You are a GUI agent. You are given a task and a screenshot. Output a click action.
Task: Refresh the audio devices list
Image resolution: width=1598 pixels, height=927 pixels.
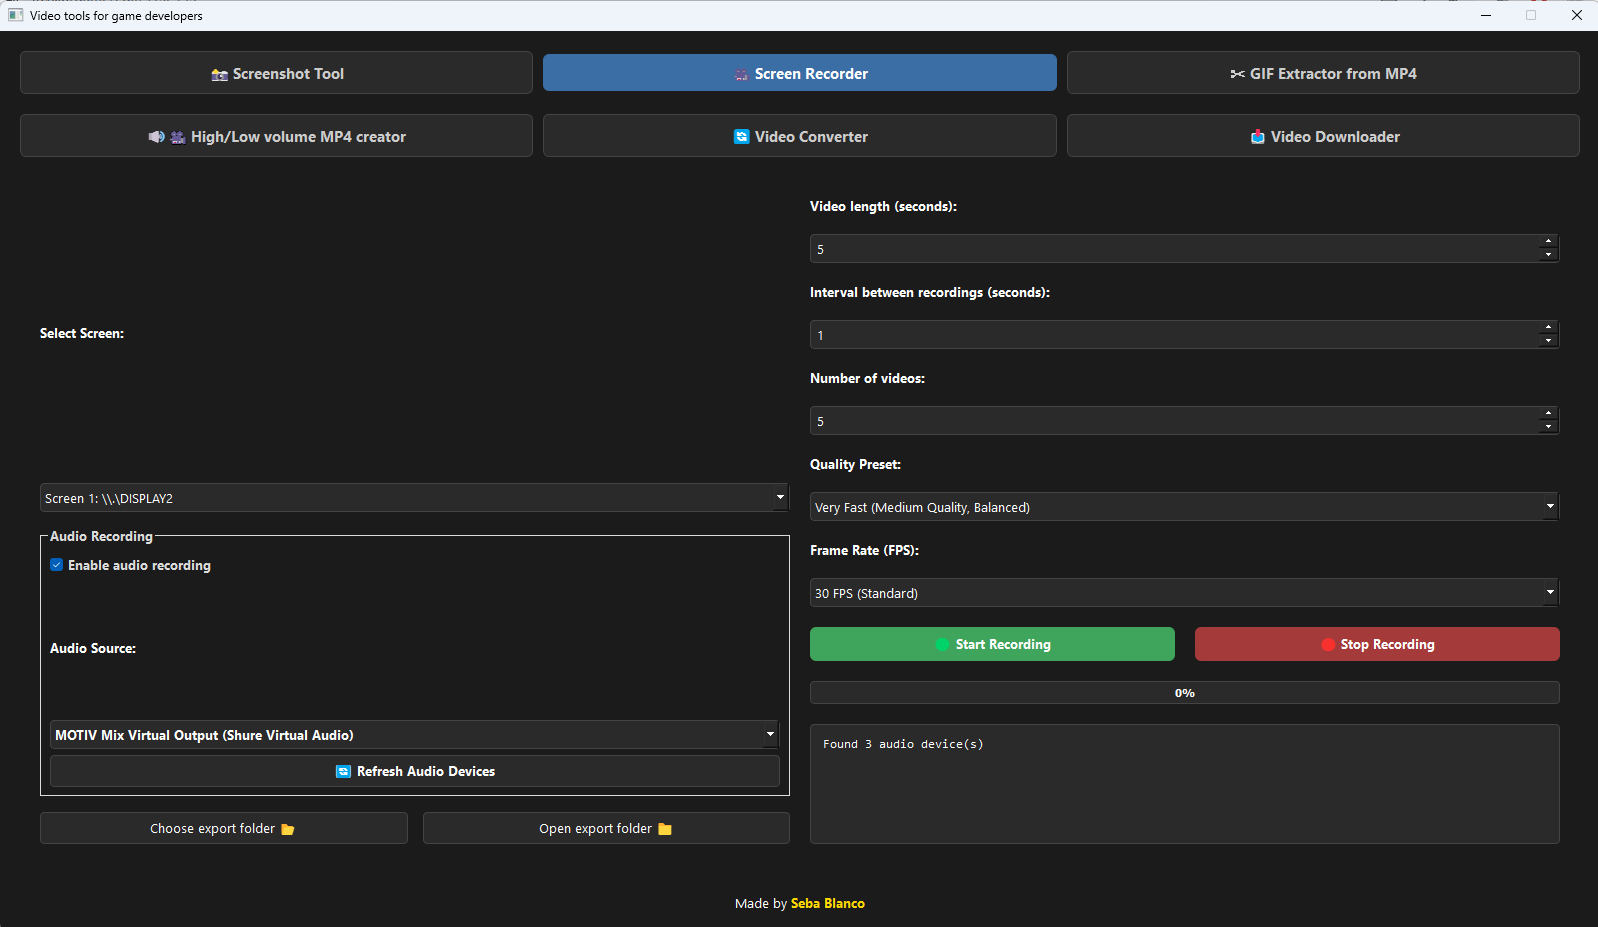pyautogui.click(x=415, y=771)
